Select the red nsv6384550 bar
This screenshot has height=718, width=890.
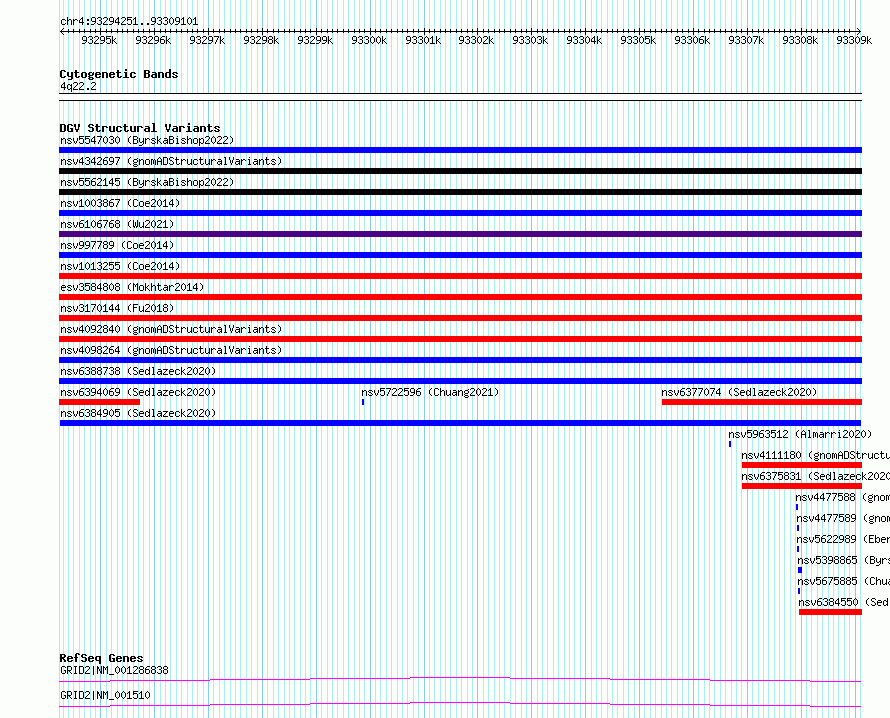(x=830, y=612)
